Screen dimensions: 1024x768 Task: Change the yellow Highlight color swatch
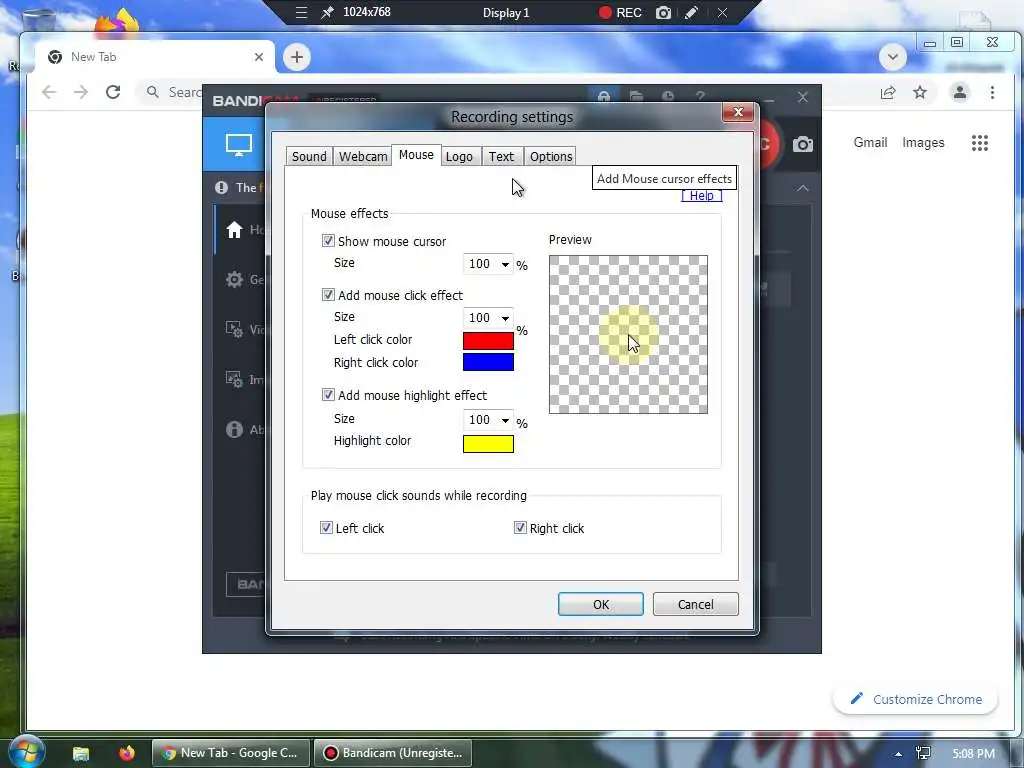point(488,444)
